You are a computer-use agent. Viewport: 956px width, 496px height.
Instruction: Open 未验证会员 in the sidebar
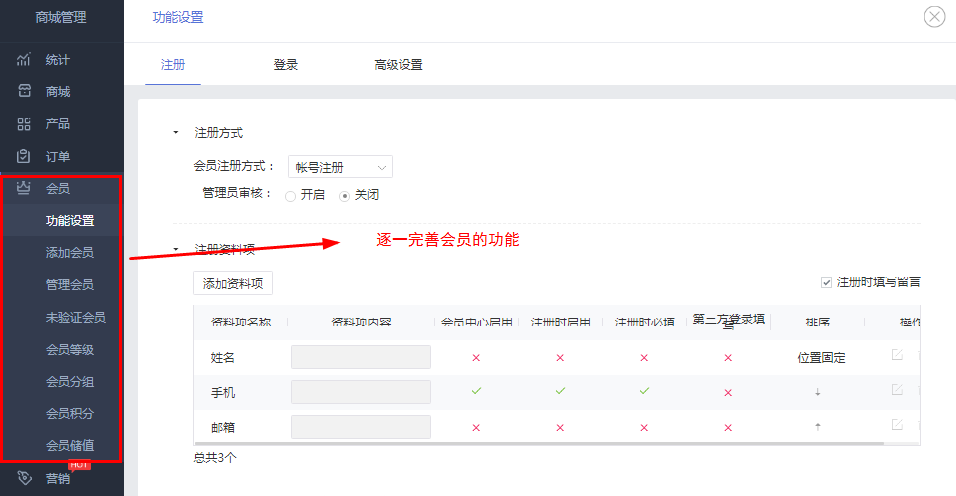76,317
